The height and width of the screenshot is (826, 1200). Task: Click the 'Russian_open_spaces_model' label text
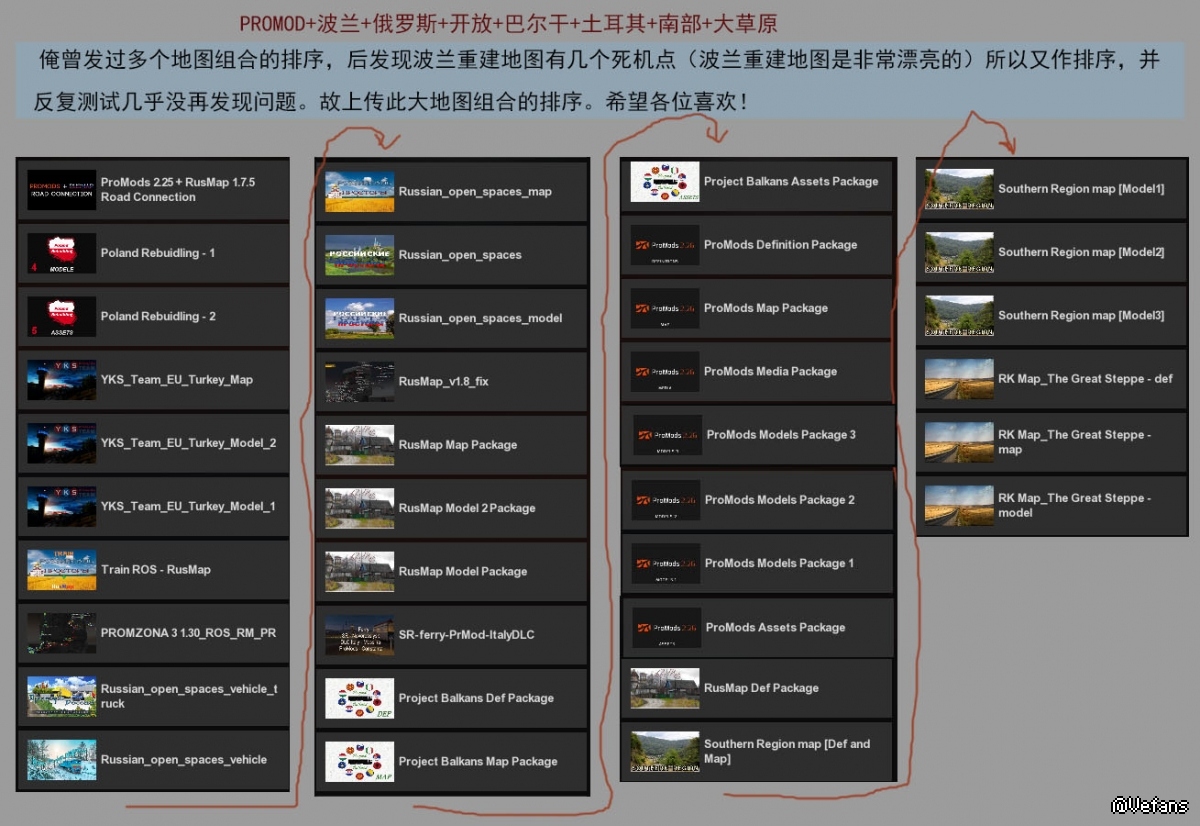481,318
